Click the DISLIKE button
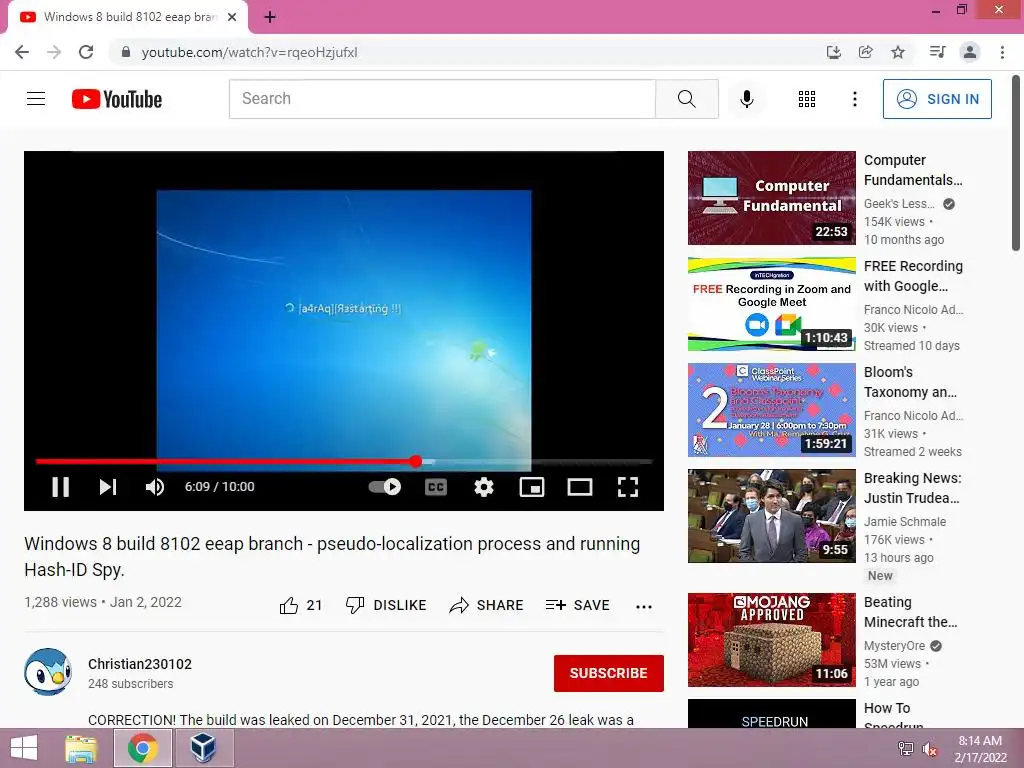The height and width of the screenshot is (768, 1024). [x=386, y=605]
